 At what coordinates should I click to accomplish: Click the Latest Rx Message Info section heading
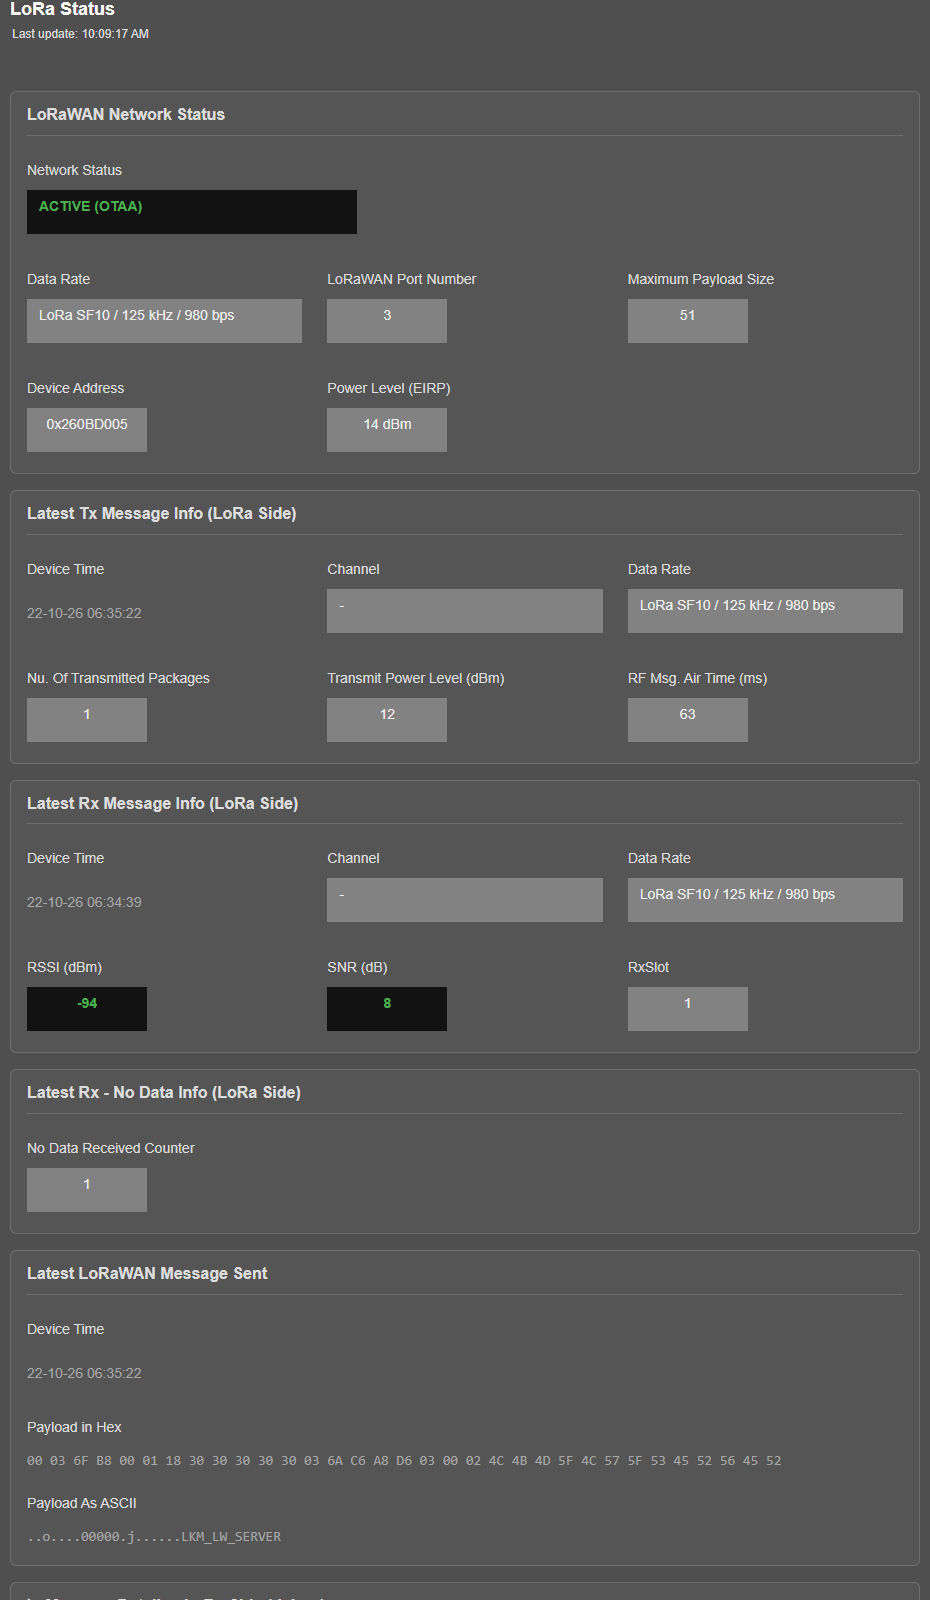(163, 804)
